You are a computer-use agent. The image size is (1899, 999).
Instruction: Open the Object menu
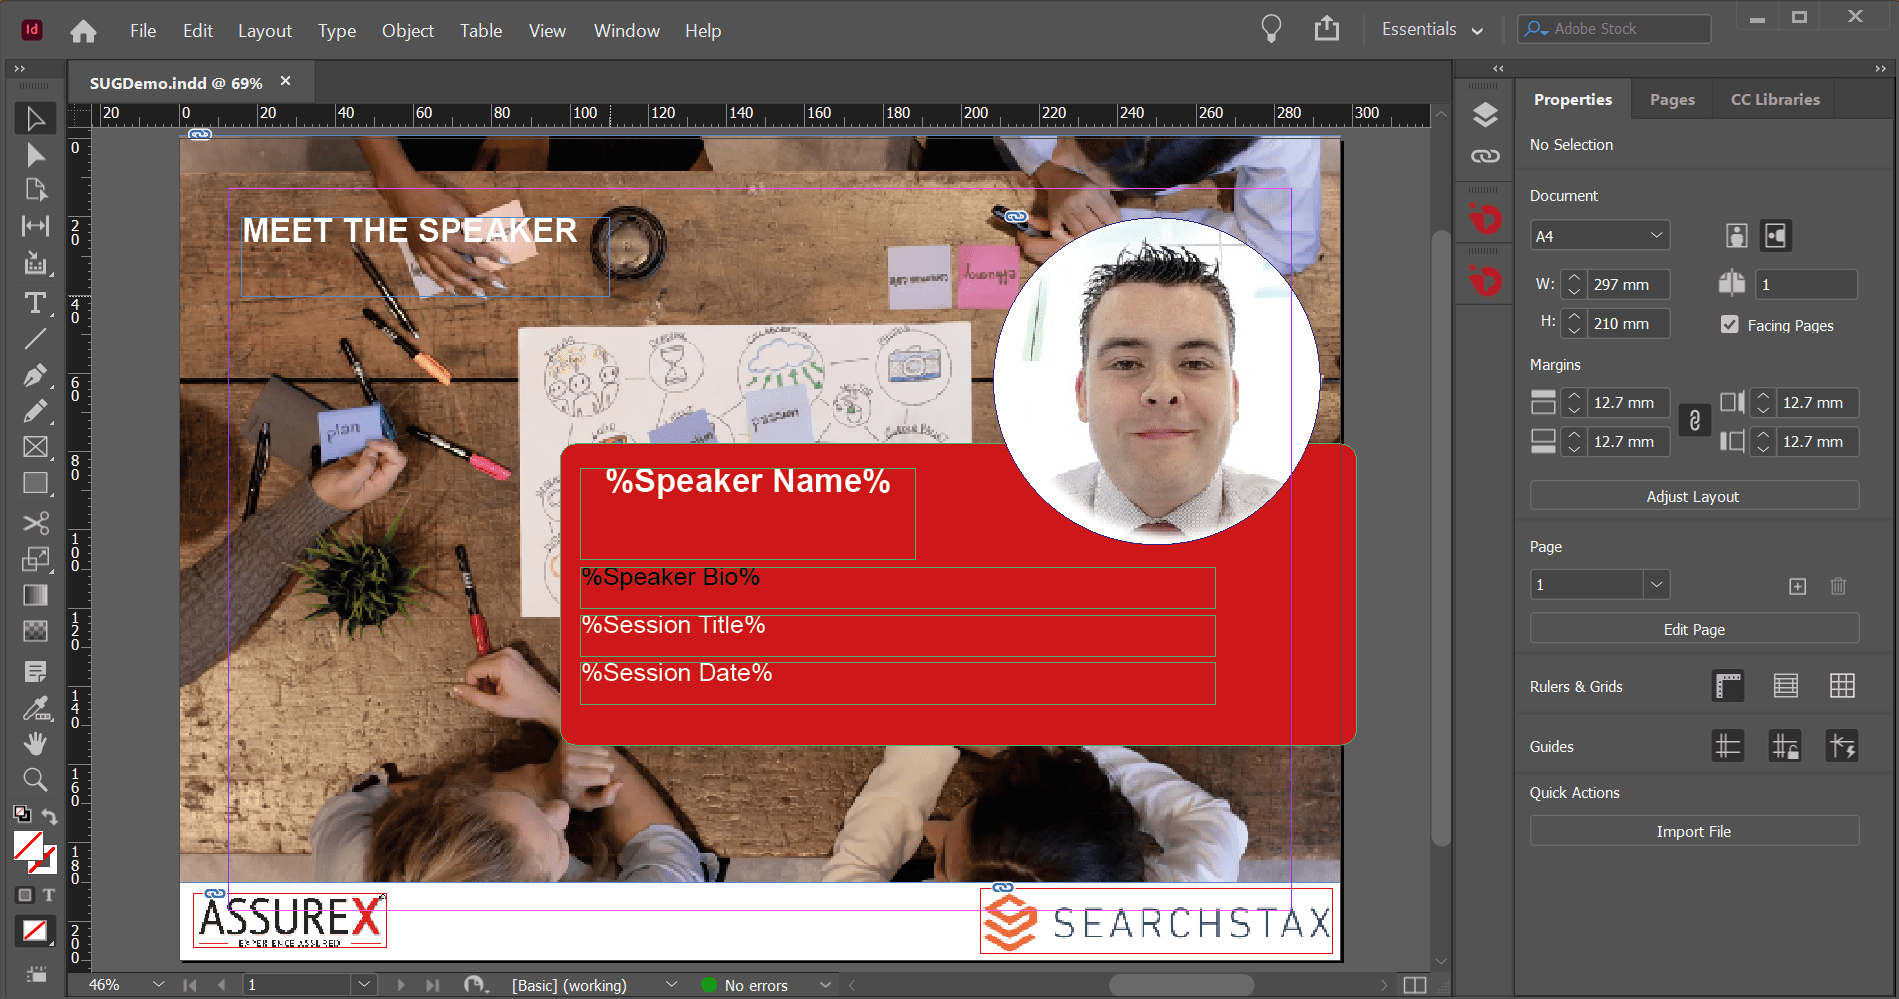tap(407, 31)
